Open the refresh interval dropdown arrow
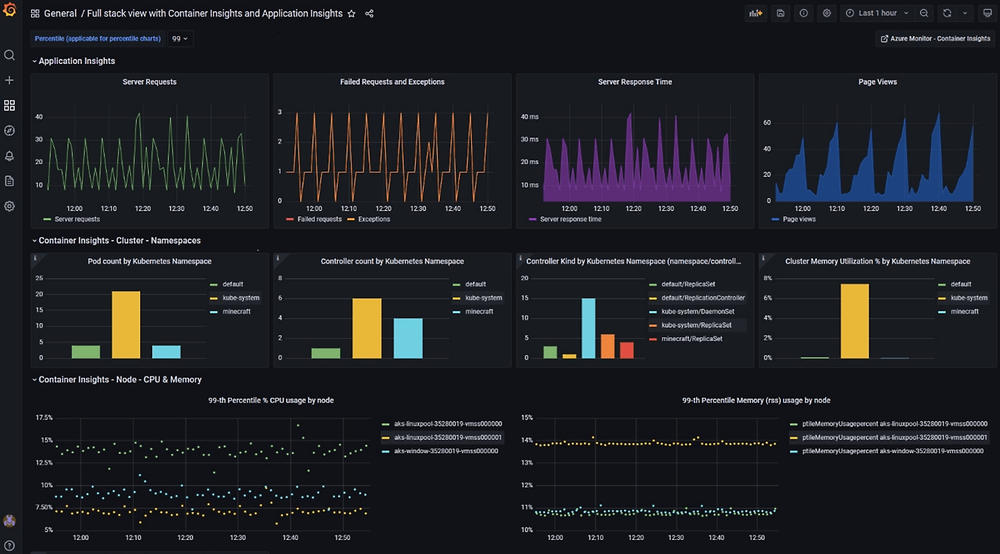This screenshot has width=1000, height=554. point(965,13)
